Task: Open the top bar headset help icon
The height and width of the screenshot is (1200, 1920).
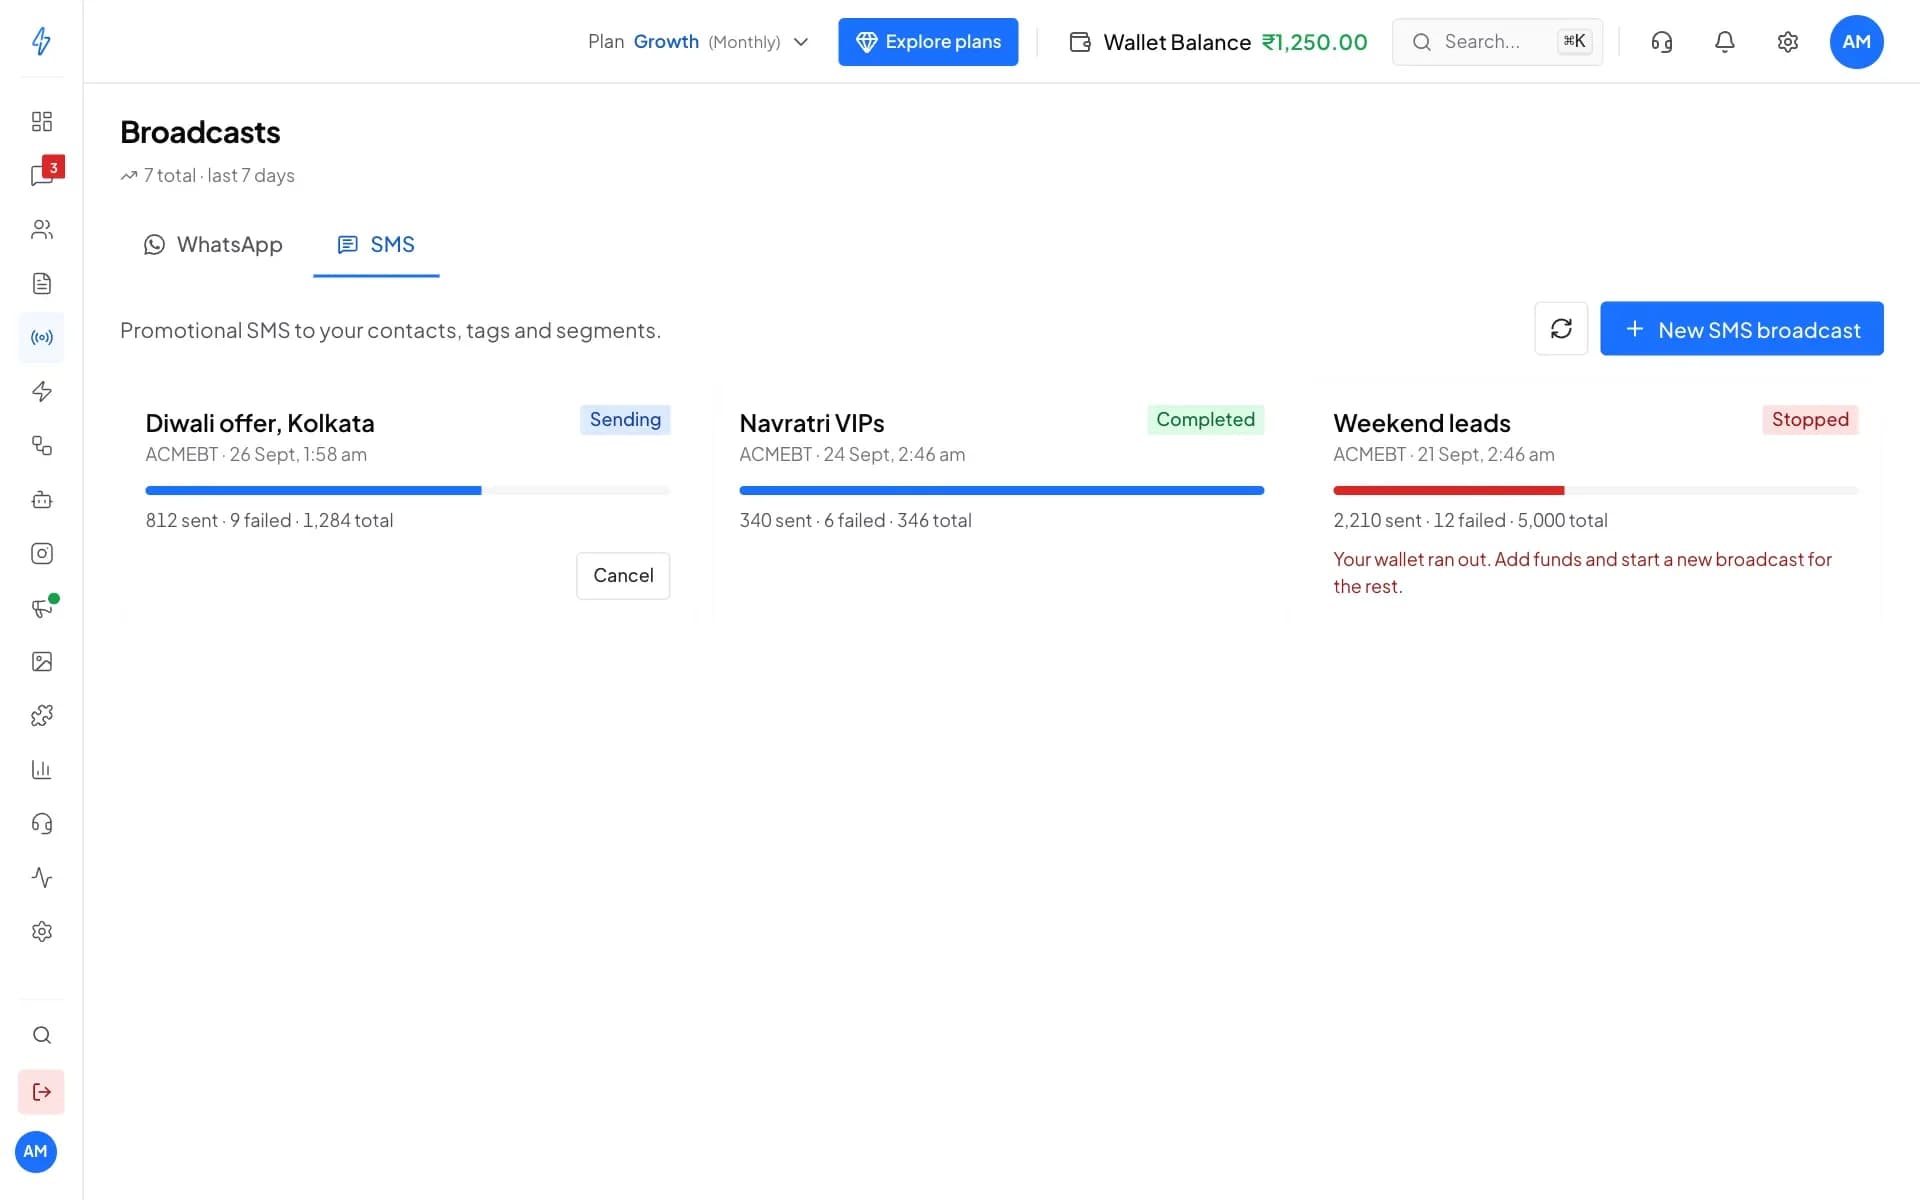Action: point(1662,42)
